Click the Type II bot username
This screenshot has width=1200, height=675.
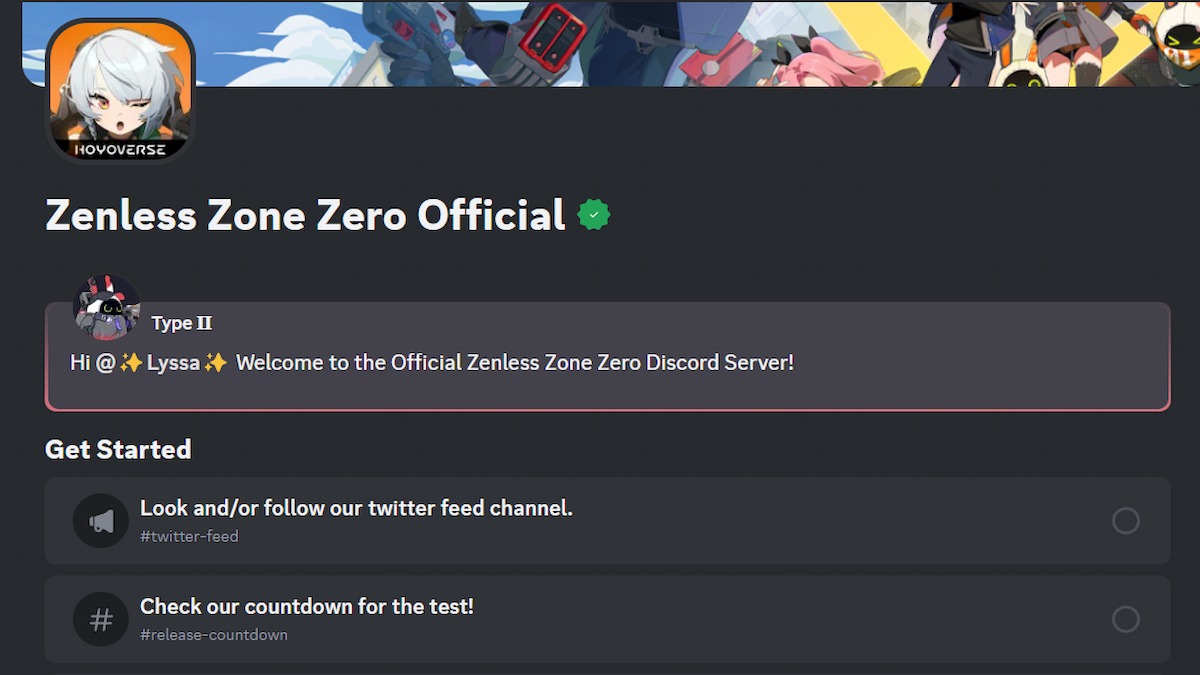pos(182,323)
